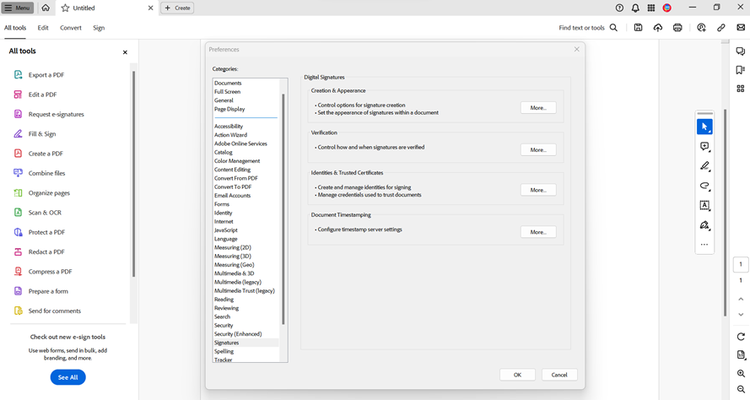Open the Menu button
The height and width of the screenshot is (400, 750).
[x=18, y=8]
